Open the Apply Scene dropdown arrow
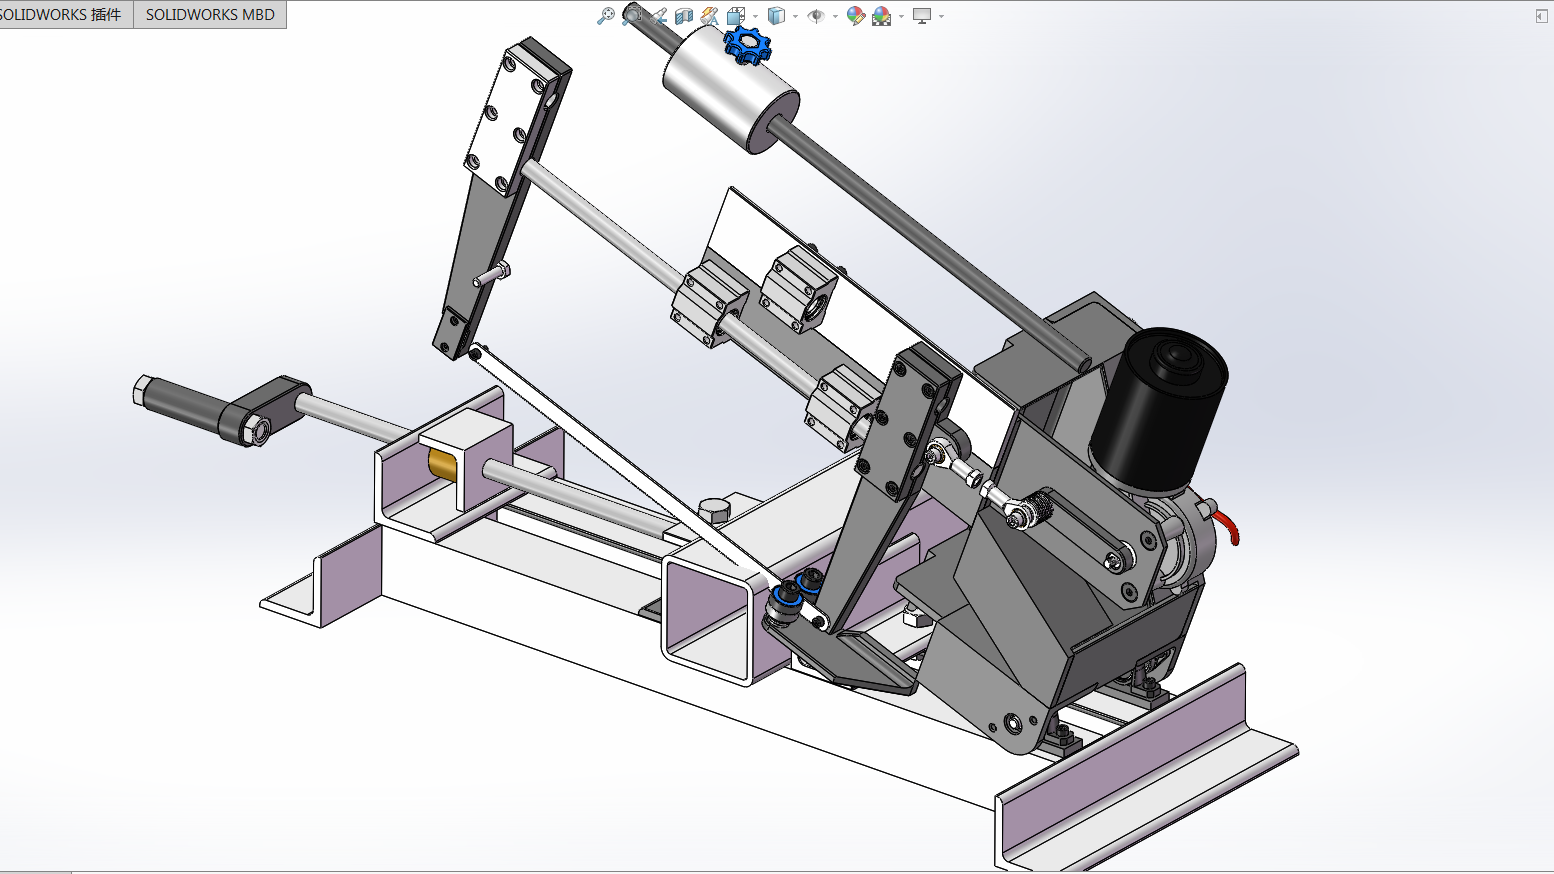The image size is (1554, 874). click(x=901, y=16)
